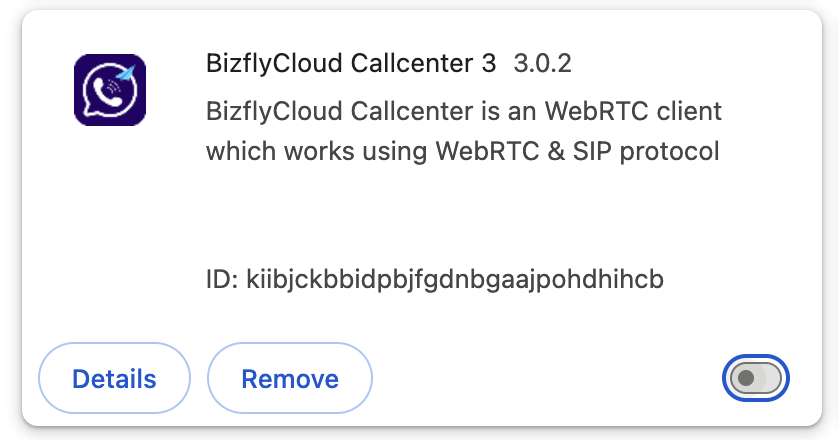The height and width of the screenshot is (440, 838).
Task: Click the word "Remove" in the second button
Action: [x=290, y=380]
